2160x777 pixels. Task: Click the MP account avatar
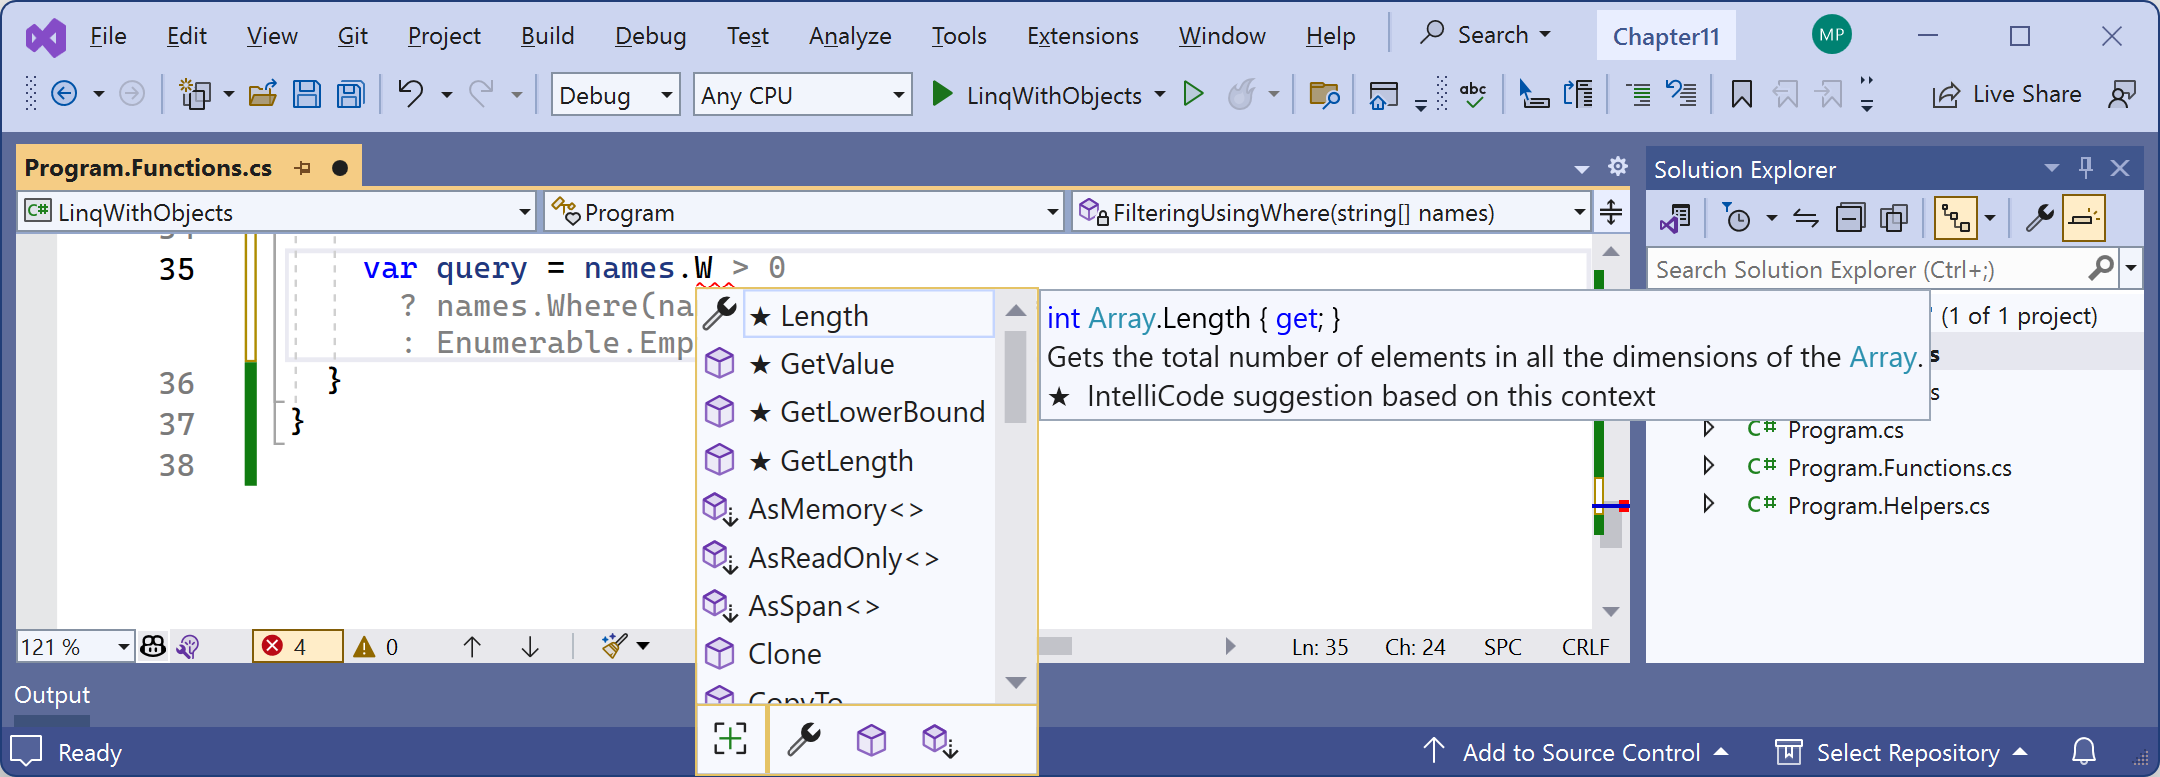1831,35
